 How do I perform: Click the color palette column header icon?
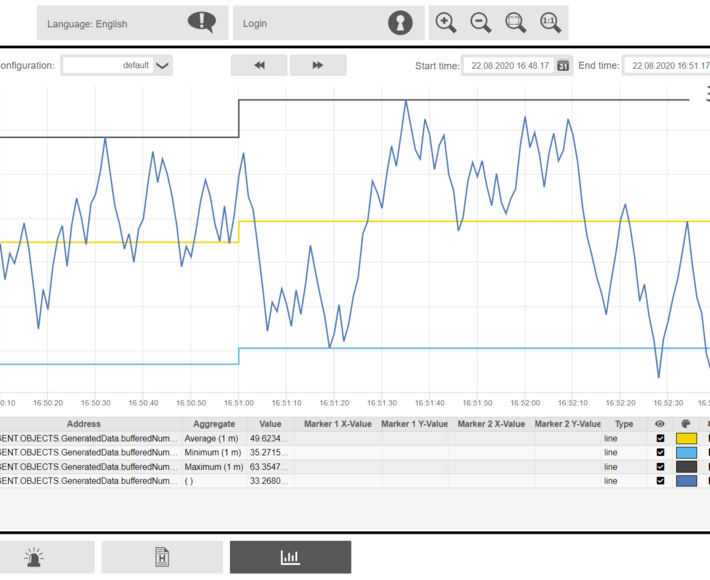[686, 424]
